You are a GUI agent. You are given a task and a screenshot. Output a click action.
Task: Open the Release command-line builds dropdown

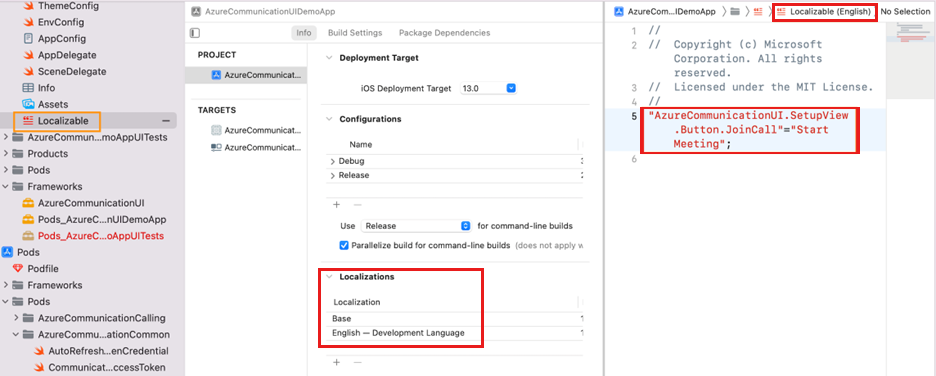(x=416, y=226)
